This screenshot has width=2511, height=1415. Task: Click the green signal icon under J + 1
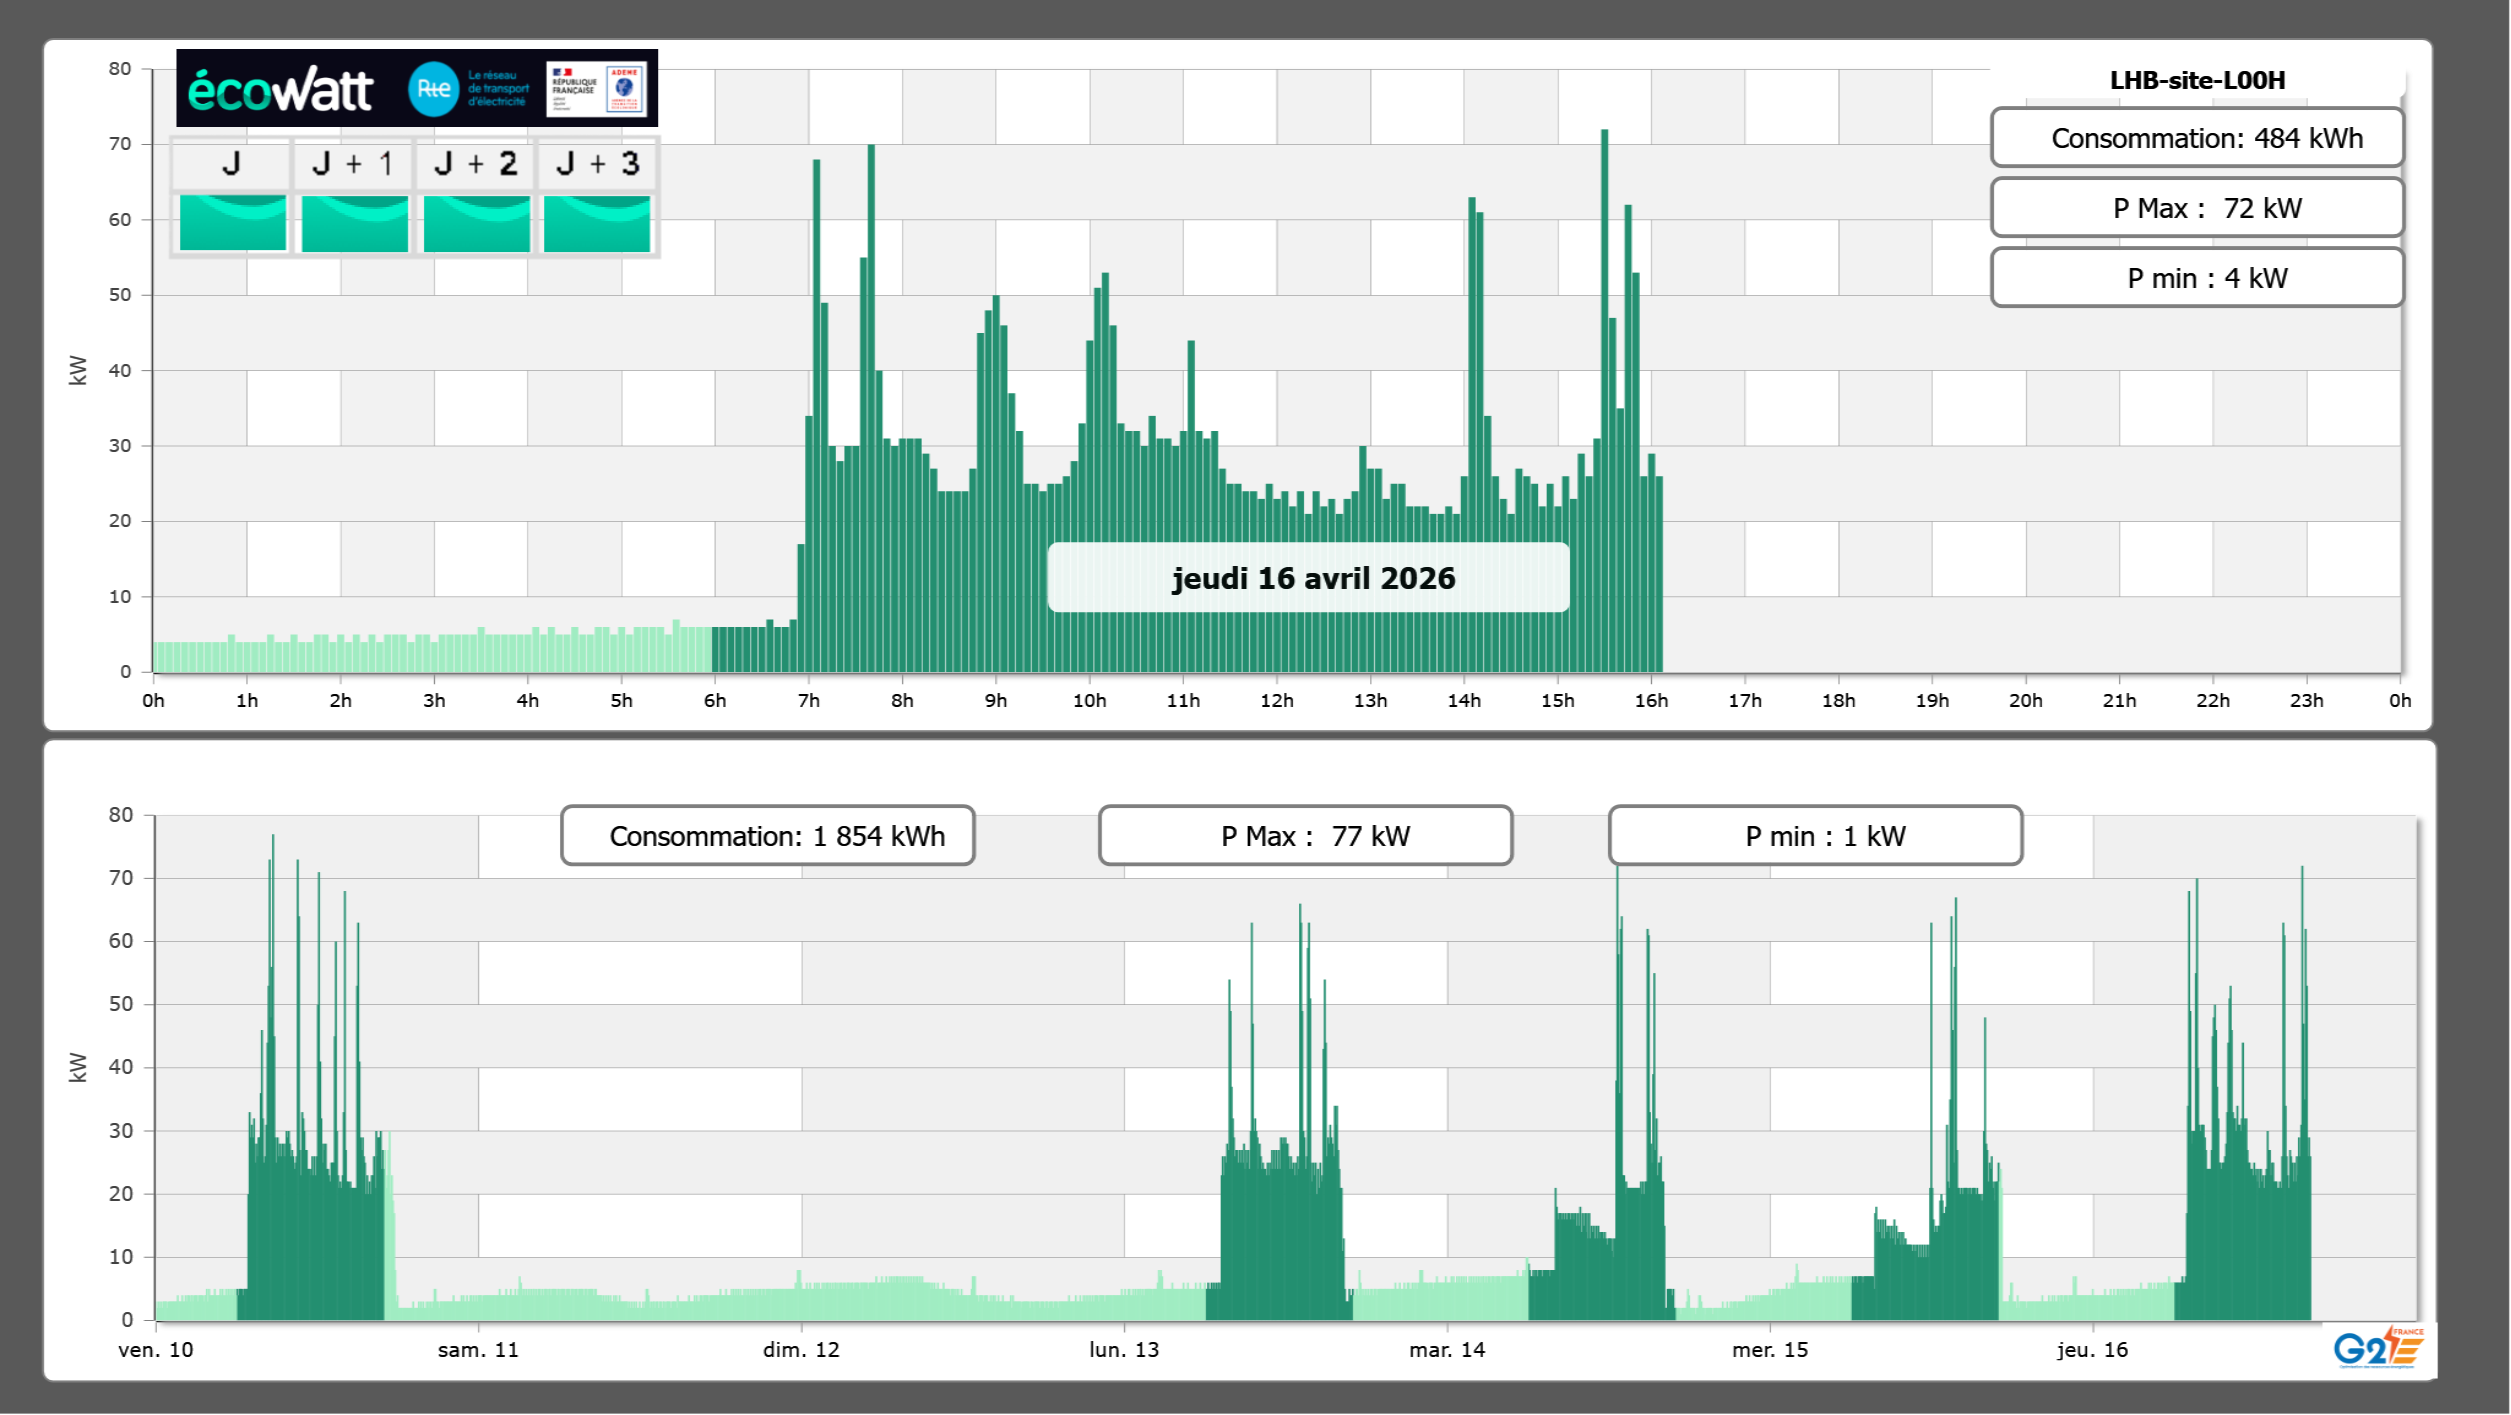354,223
